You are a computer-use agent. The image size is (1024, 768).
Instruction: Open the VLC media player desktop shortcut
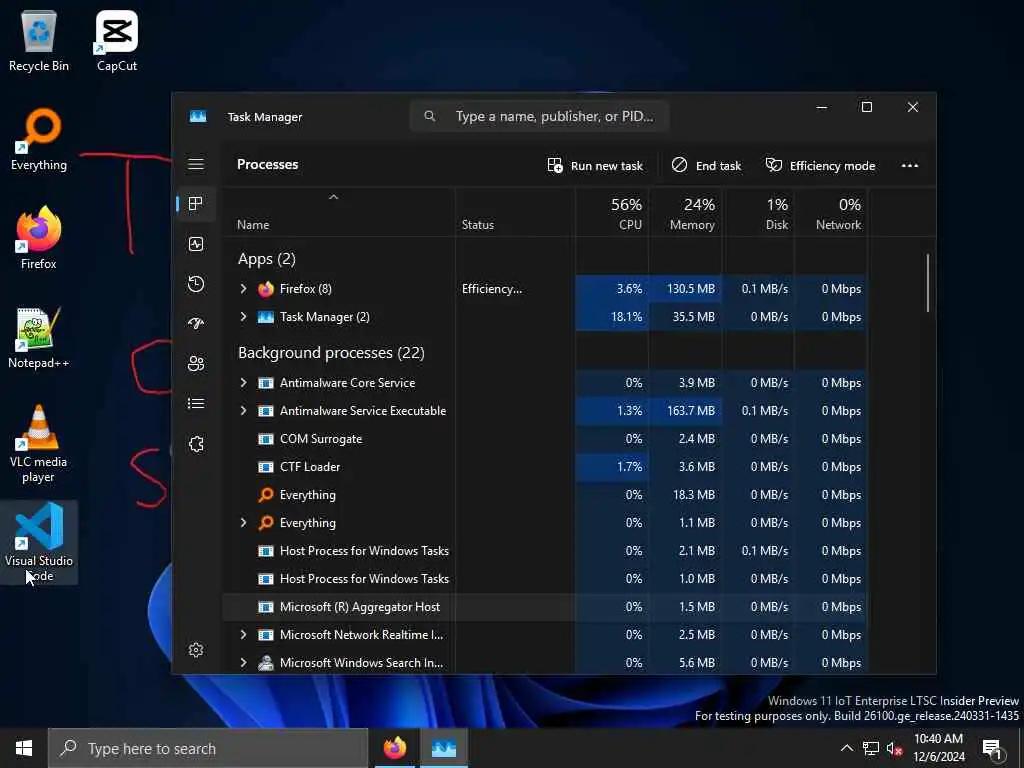39,443
